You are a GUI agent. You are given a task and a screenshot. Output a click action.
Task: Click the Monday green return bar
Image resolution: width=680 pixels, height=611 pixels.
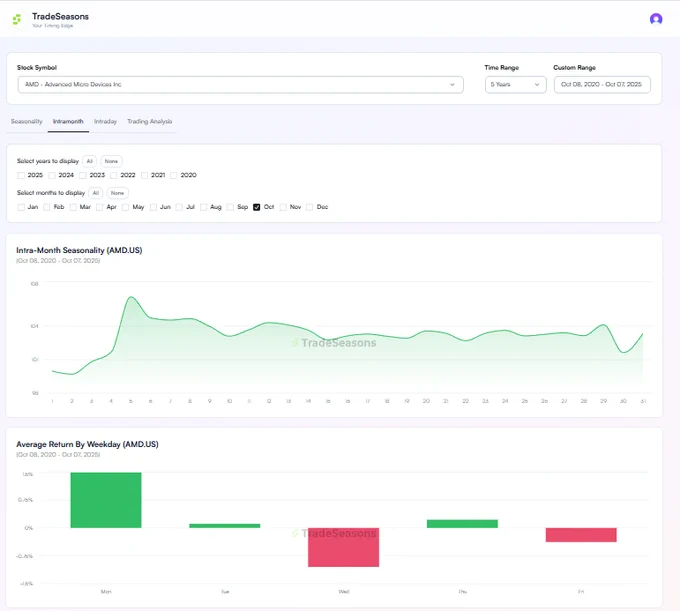tap(106, 500)
